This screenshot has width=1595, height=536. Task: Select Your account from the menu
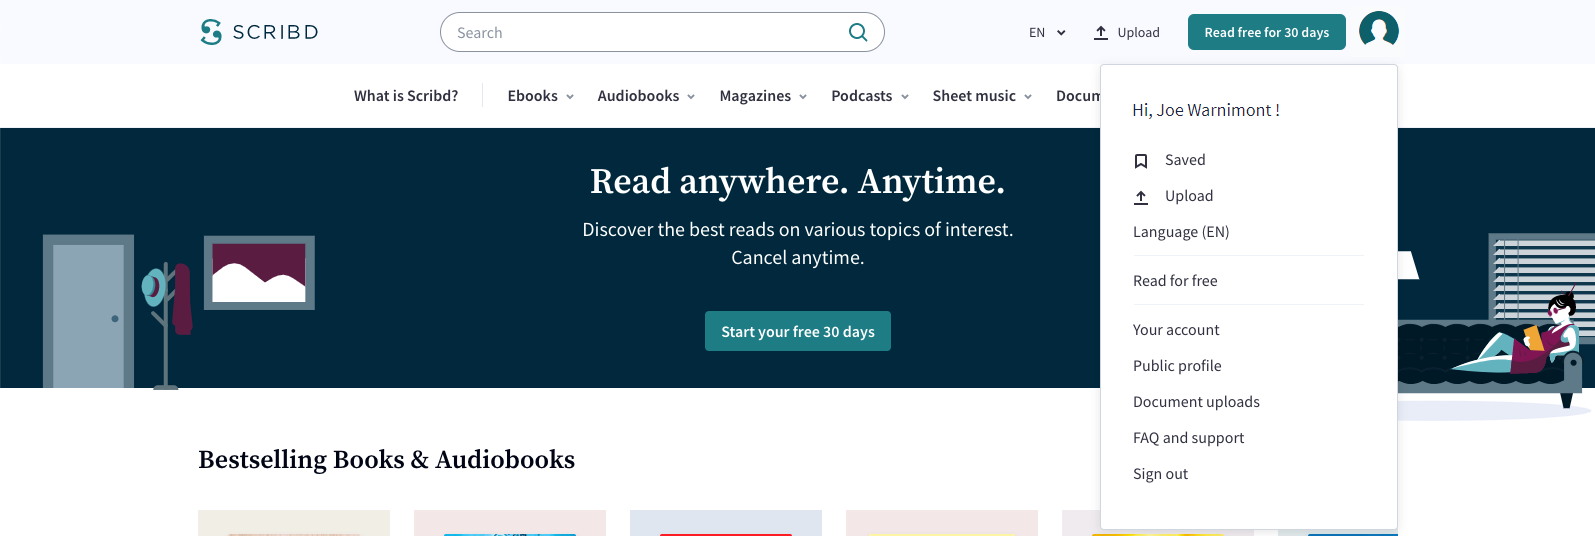click(x=1176, y=330)
